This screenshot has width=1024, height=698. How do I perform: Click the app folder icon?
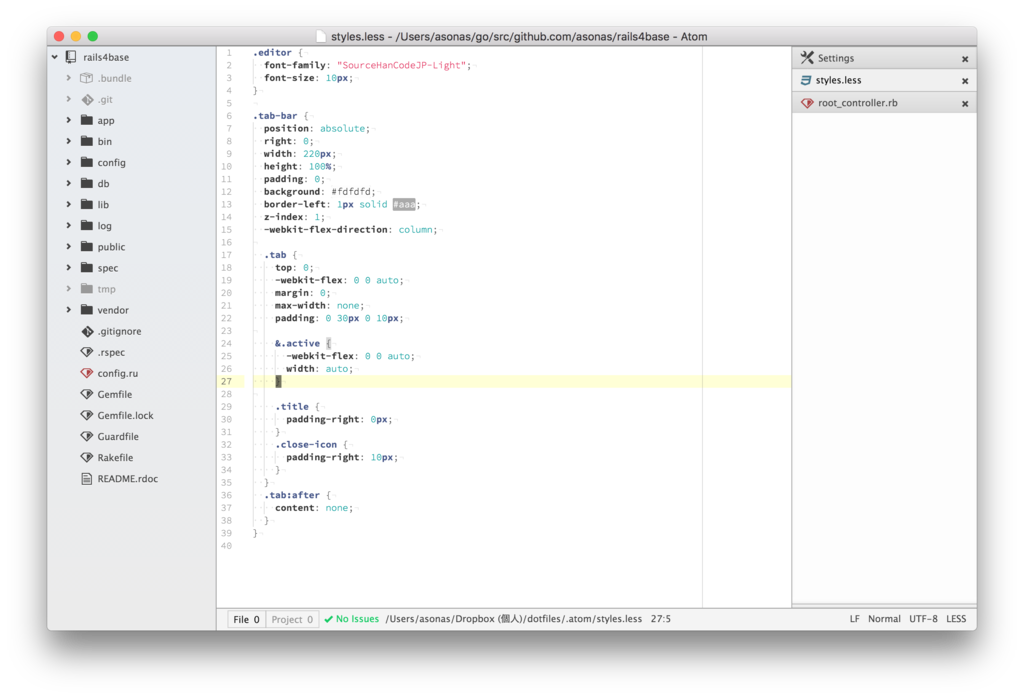click(x=86, y=120)
